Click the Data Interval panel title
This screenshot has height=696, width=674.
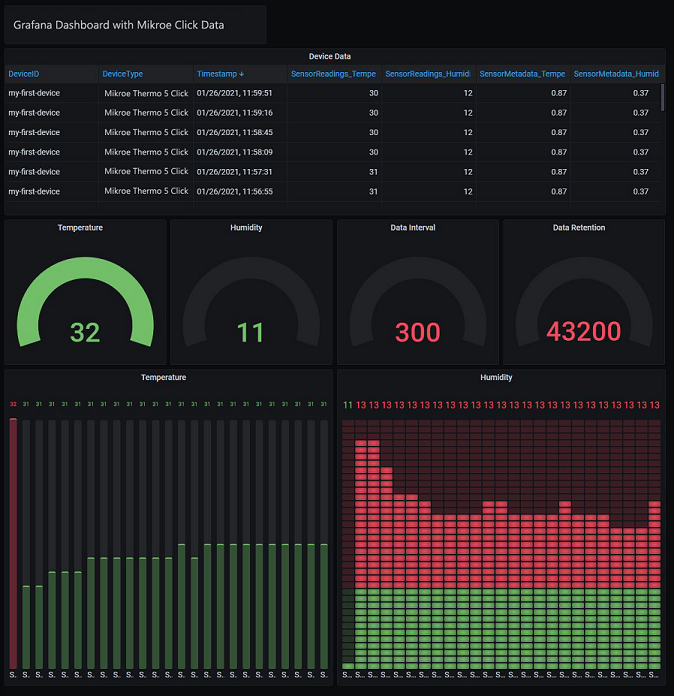tap(413, 228)
